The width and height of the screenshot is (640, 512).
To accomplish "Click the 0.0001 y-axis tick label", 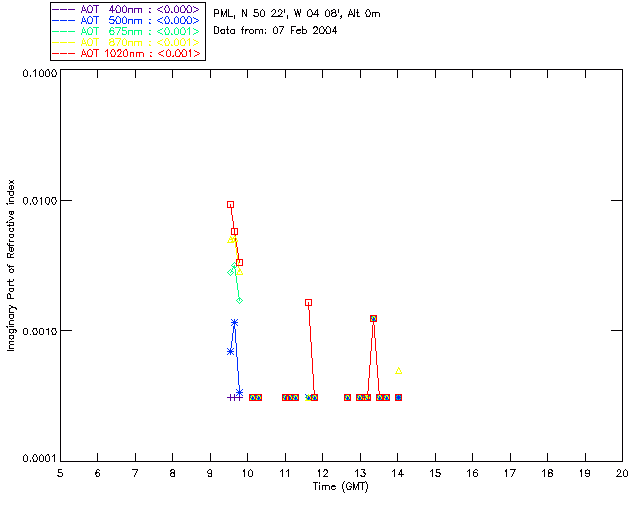I will [40, 459].
